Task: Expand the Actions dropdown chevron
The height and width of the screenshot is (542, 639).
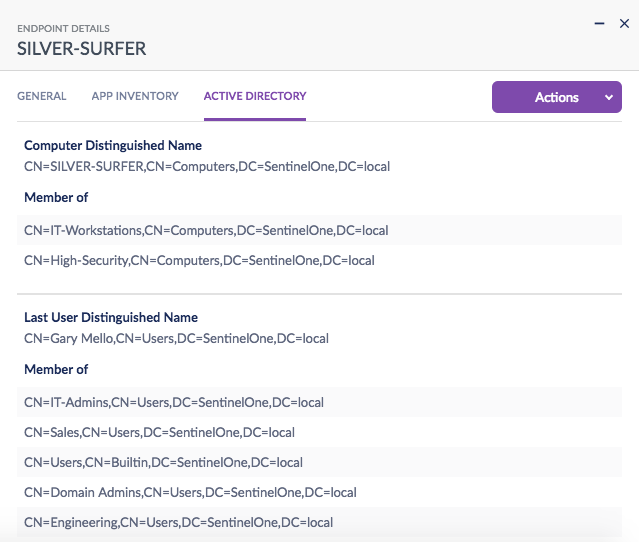Action: 608,97
